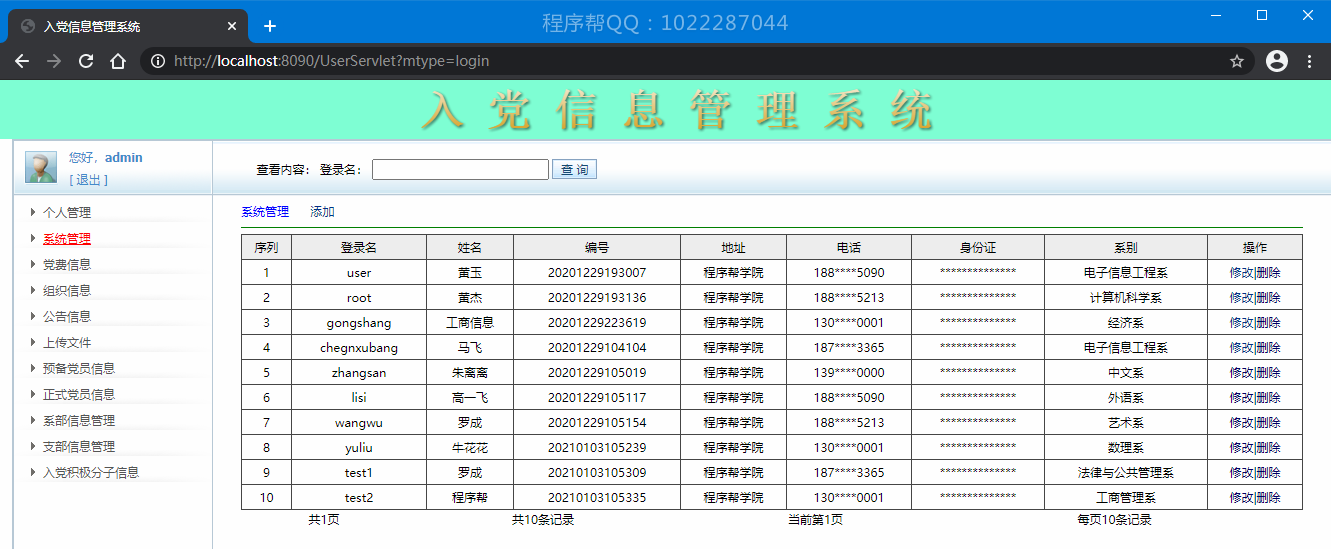
Task: Click the 查询 search button
Action: tap(574, 170)
